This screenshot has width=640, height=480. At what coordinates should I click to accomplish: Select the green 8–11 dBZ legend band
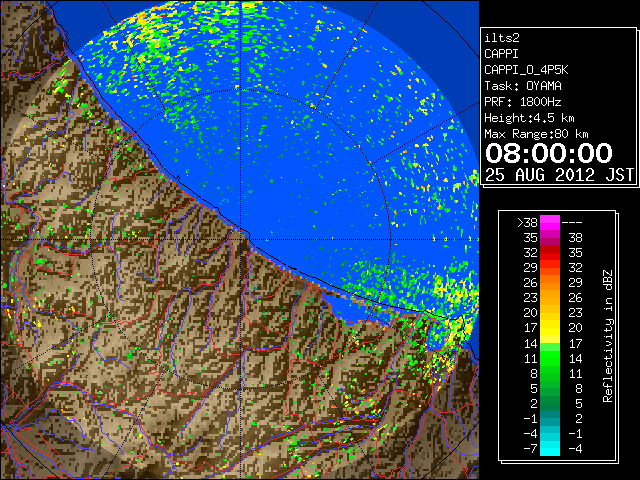click(x=550, y=373)
